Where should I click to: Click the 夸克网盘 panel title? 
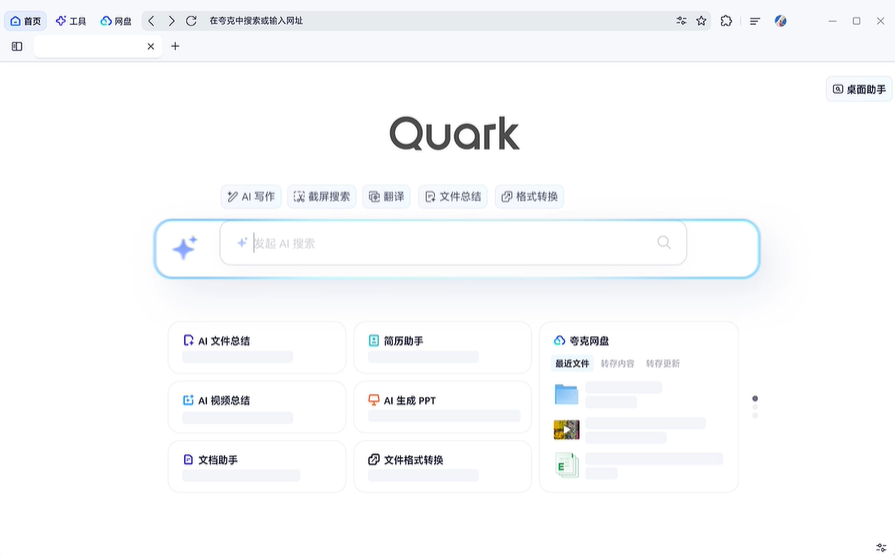click(589, 341)
